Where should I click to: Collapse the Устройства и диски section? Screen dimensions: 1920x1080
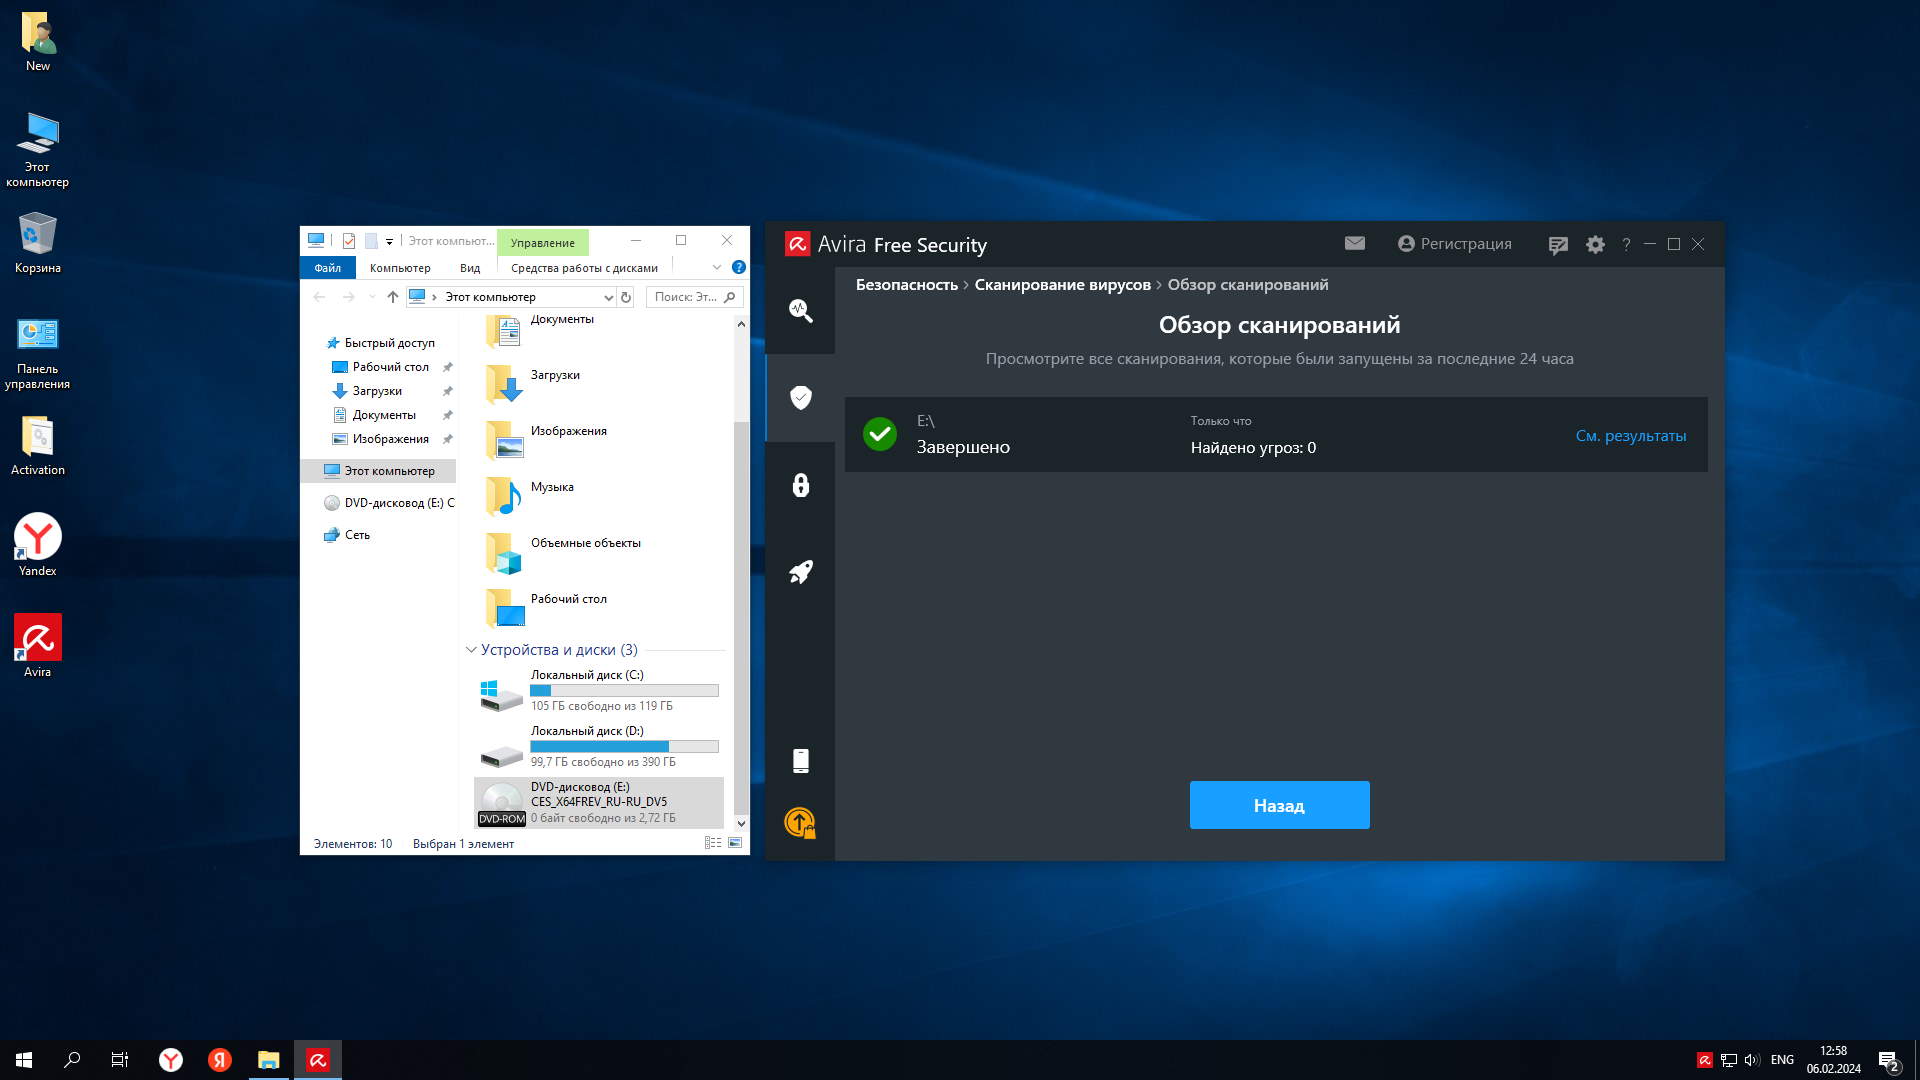471,650
